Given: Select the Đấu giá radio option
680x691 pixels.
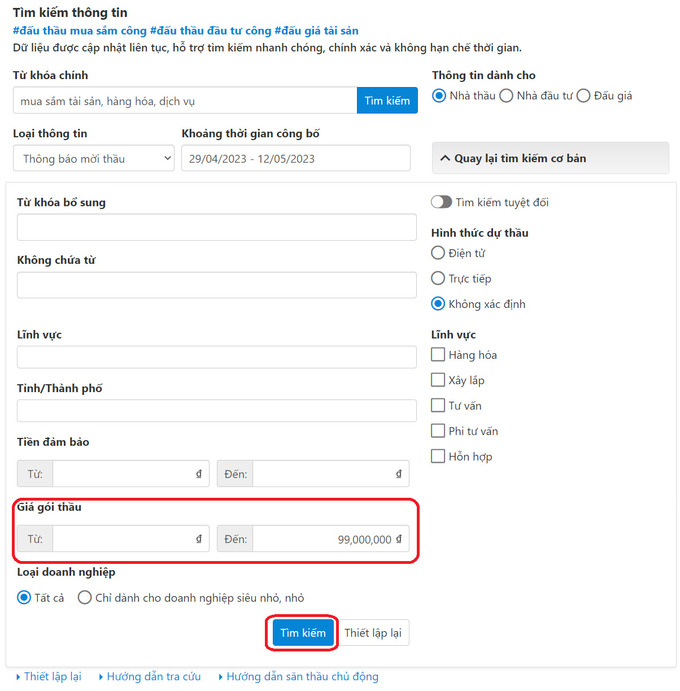Looking at the screenshot, I should [x=583, y=96].
